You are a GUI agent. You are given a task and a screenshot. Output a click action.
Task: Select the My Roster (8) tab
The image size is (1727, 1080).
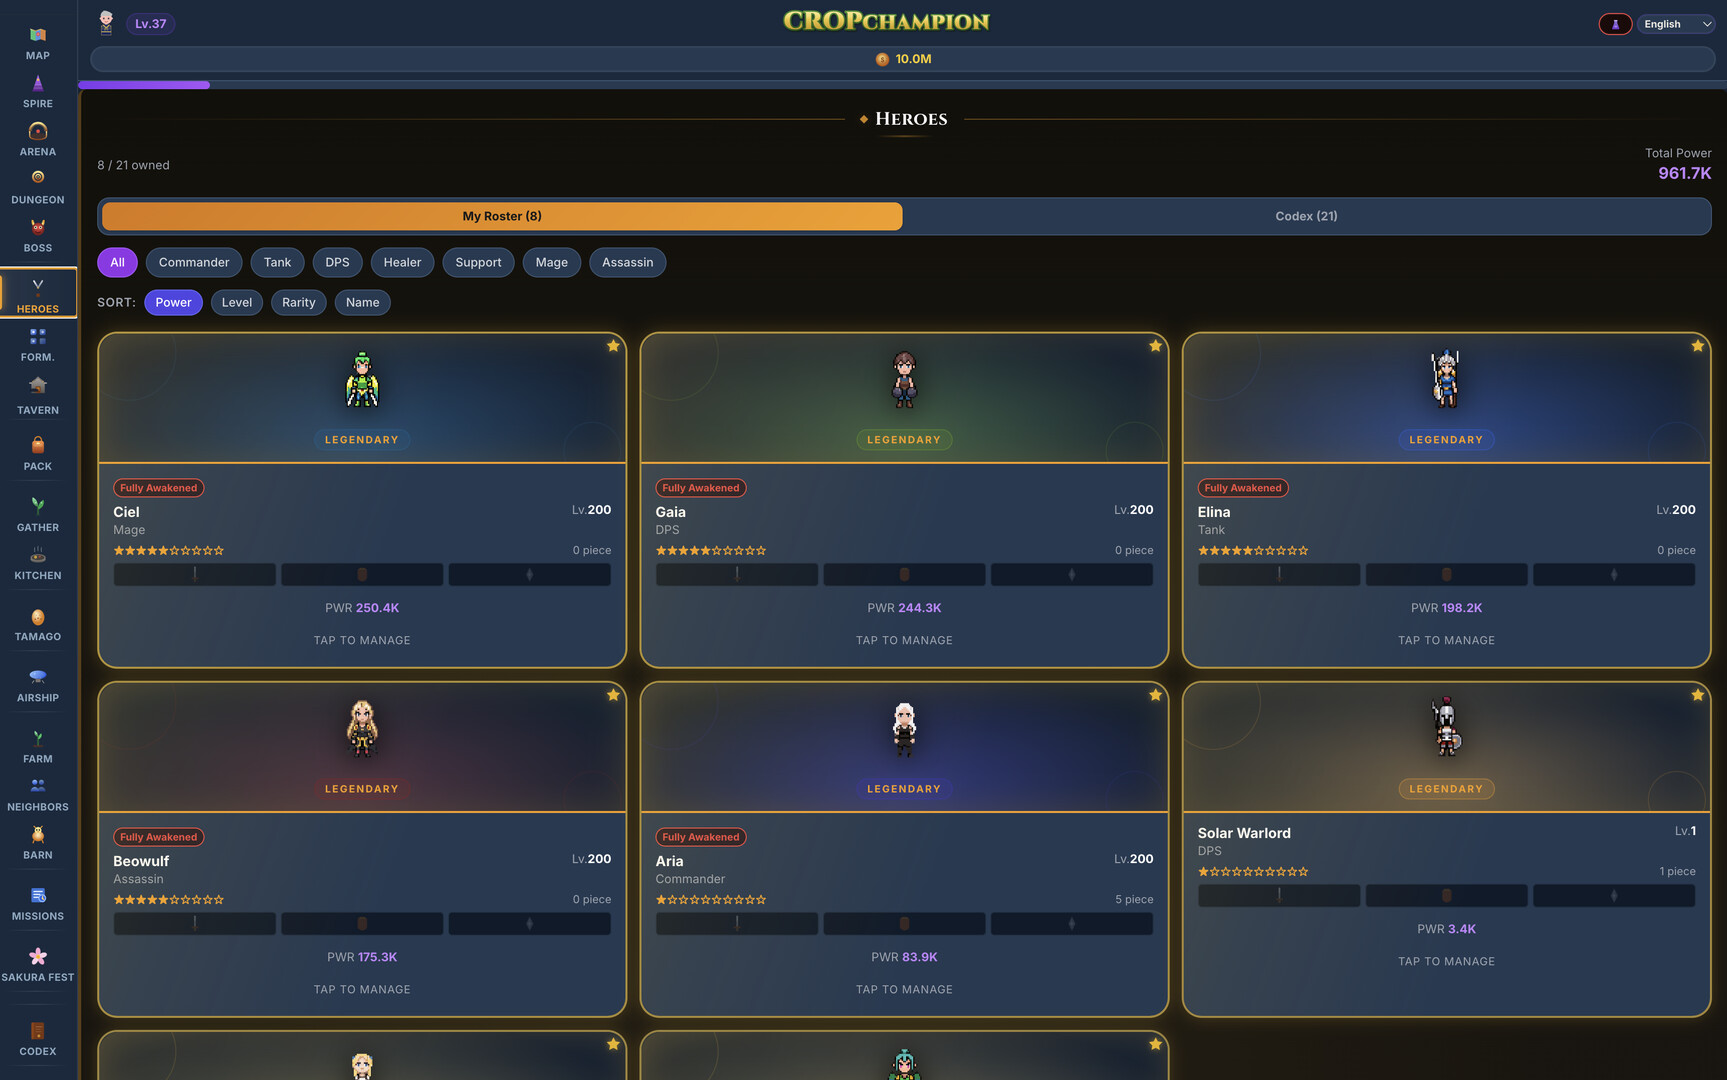(x=502, y=216)
